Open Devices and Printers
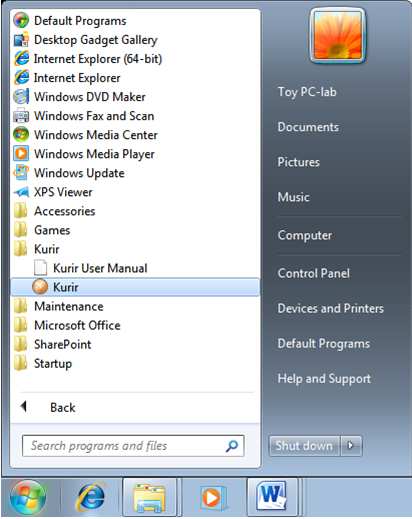This screenshot has width=412, height=519. pyautogui.click(x=331, y=308)
